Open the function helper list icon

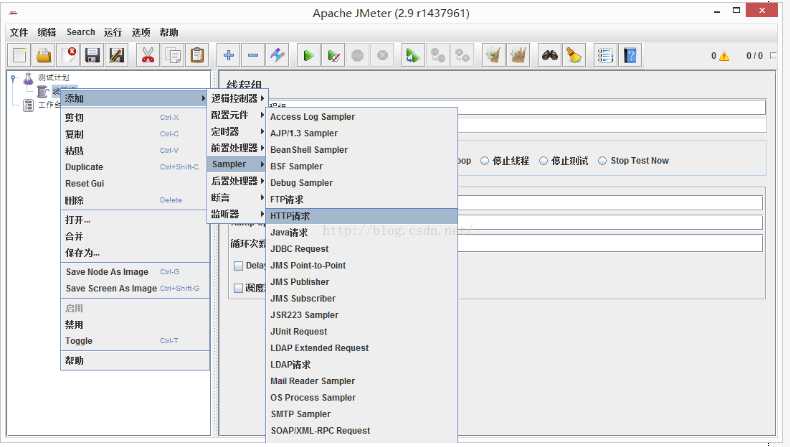605,55
